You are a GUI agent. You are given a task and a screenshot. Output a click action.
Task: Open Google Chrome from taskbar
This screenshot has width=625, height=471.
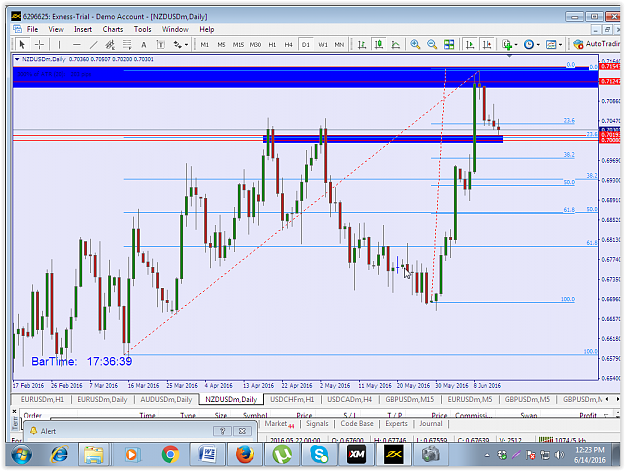click(170, 454)
